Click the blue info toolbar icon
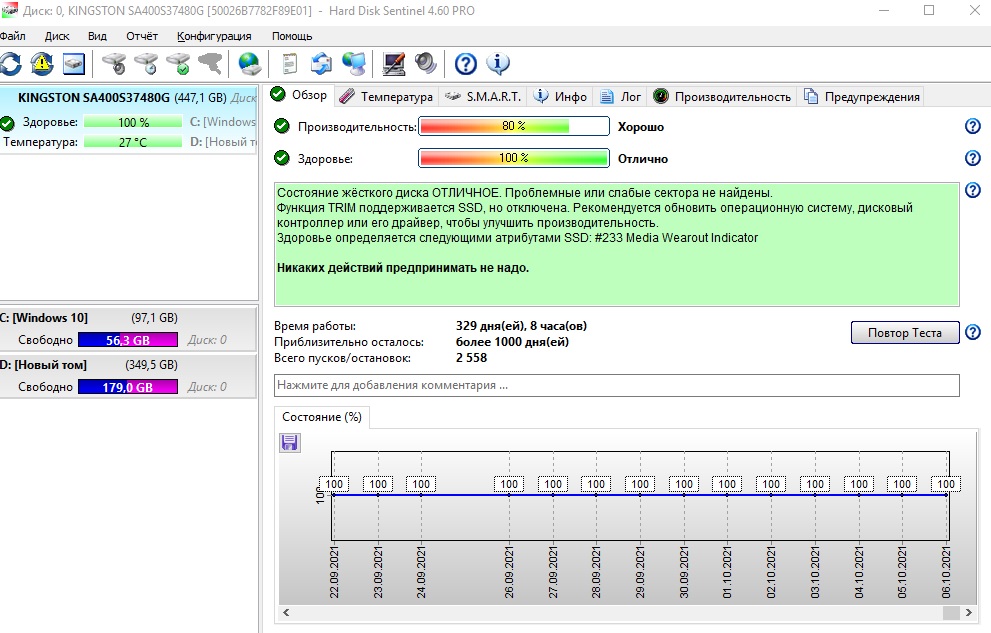 [498, 64]
